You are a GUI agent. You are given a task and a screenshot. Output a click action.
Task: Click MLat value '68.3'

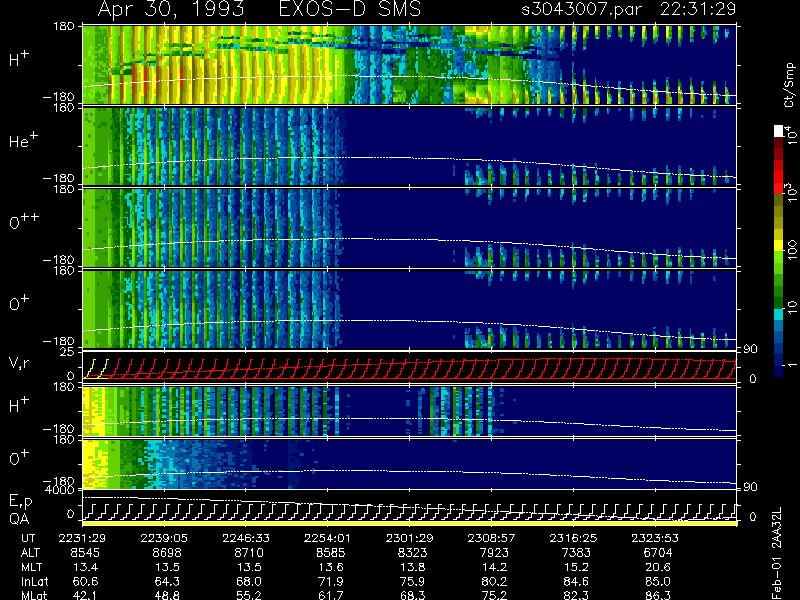click(x=412, y=595)
